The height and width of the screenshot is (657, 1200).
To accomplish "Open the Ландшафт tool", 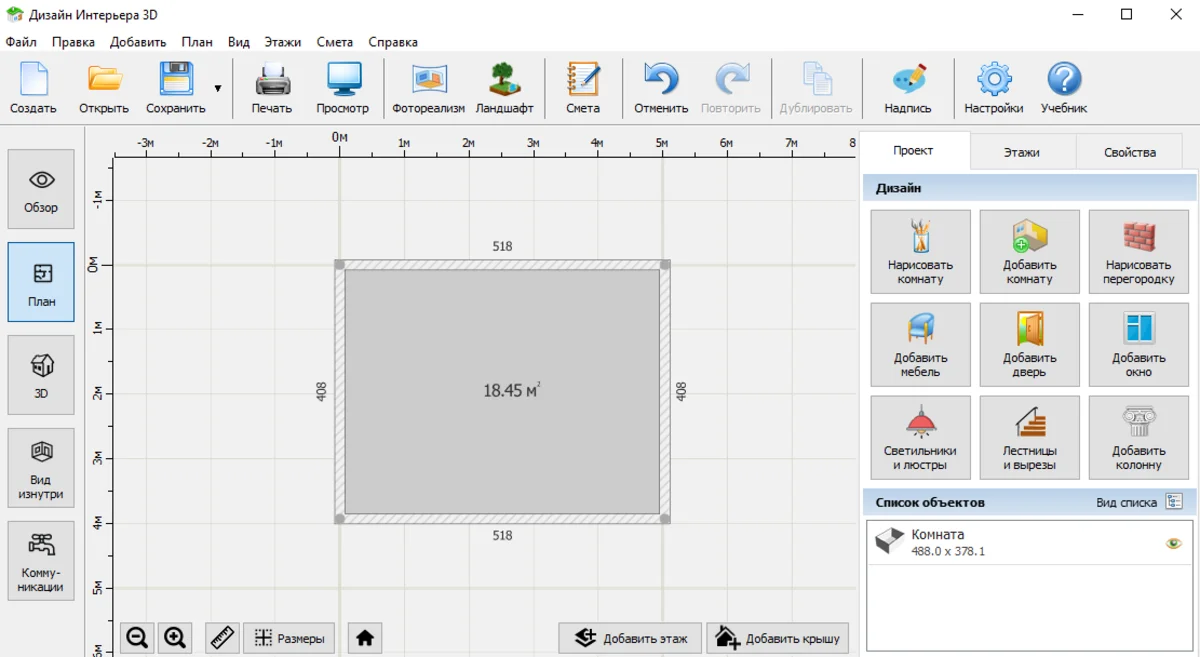I will 505,88.
